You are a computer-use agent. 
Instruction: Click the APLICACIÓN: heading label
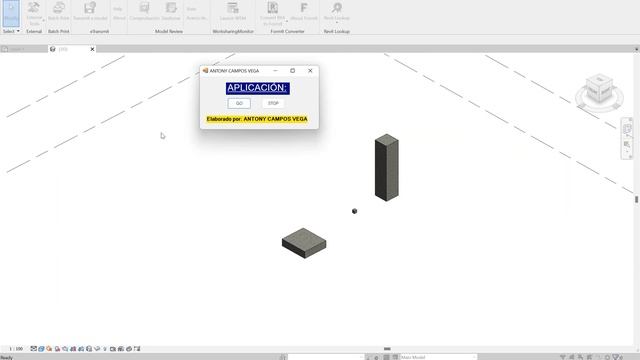(x=258, y=88)
